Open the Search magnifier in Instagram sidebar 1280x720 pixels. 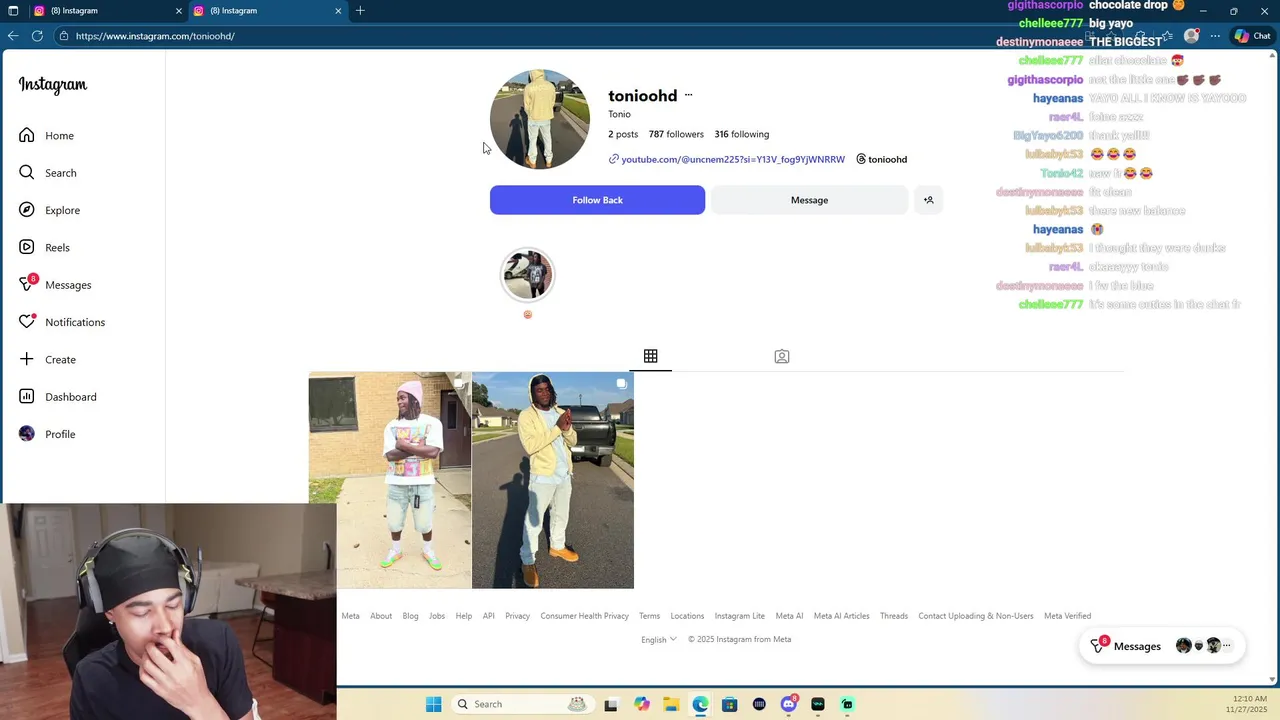tap(27, 173)
